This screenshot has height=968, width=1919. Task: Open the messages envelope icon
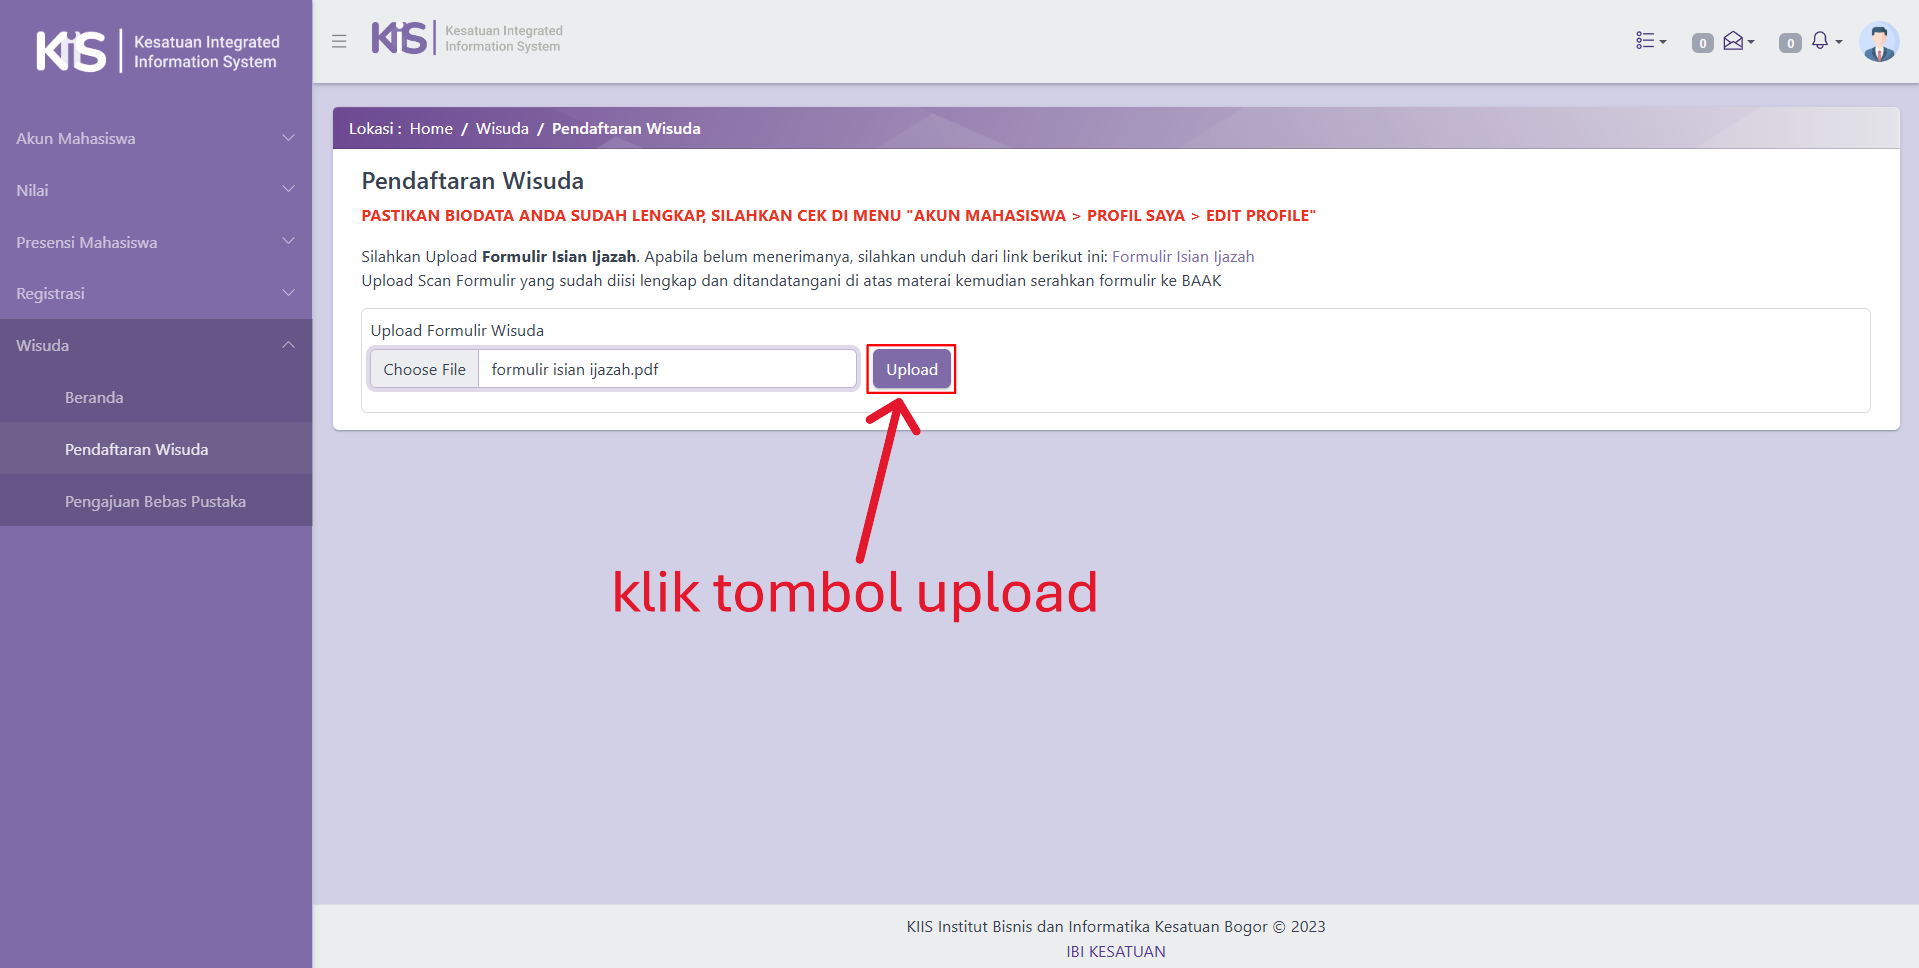click(1737, 41)
